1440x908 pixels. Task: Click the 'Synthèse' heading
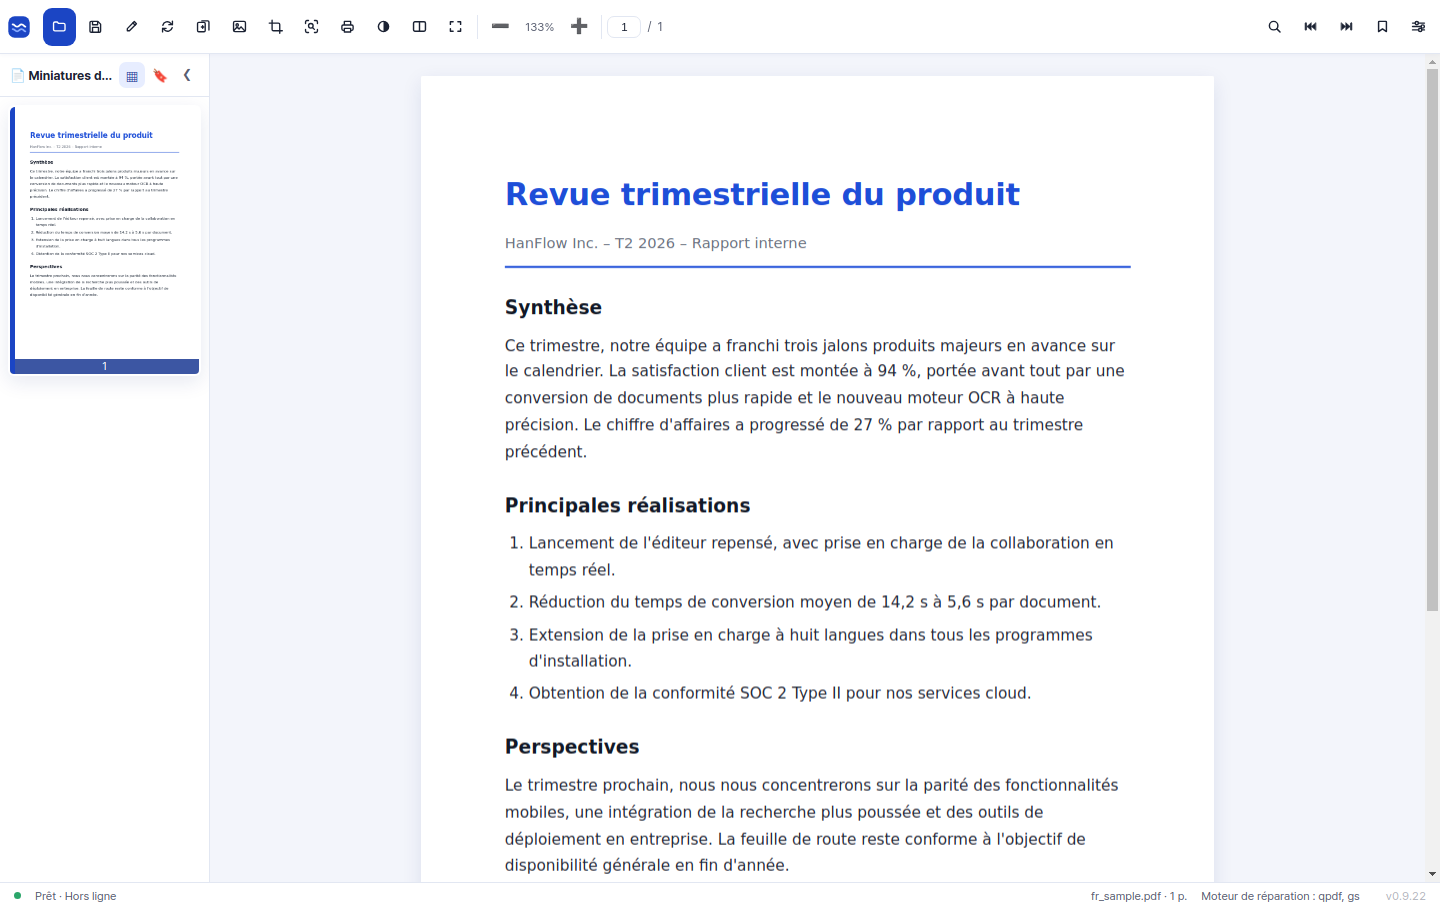553,307
